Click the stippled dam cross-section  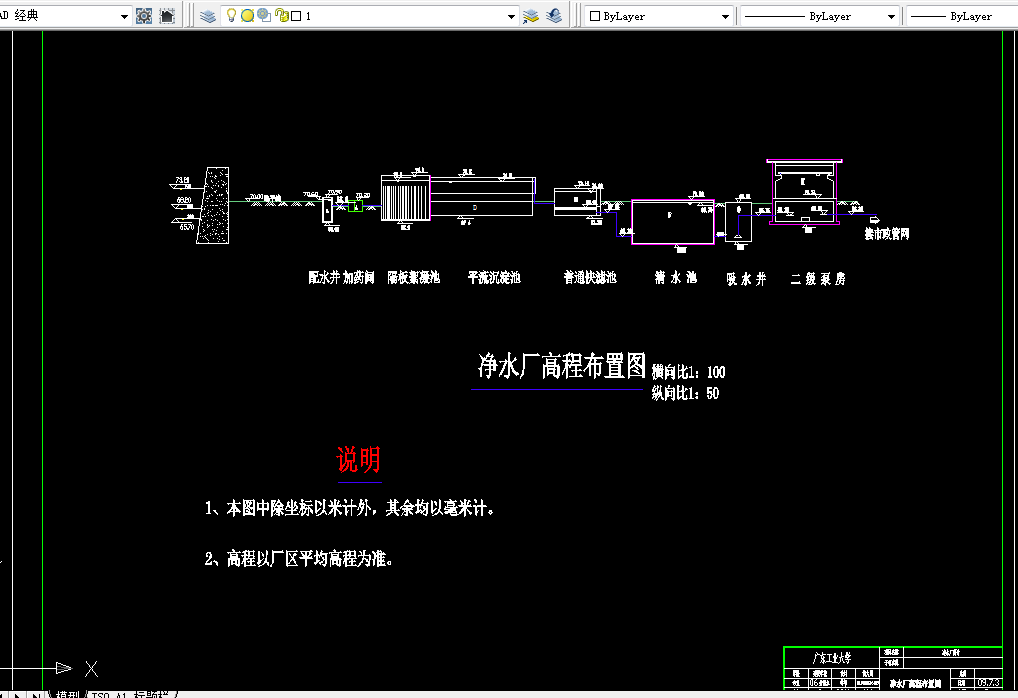[x=214, y=205]
